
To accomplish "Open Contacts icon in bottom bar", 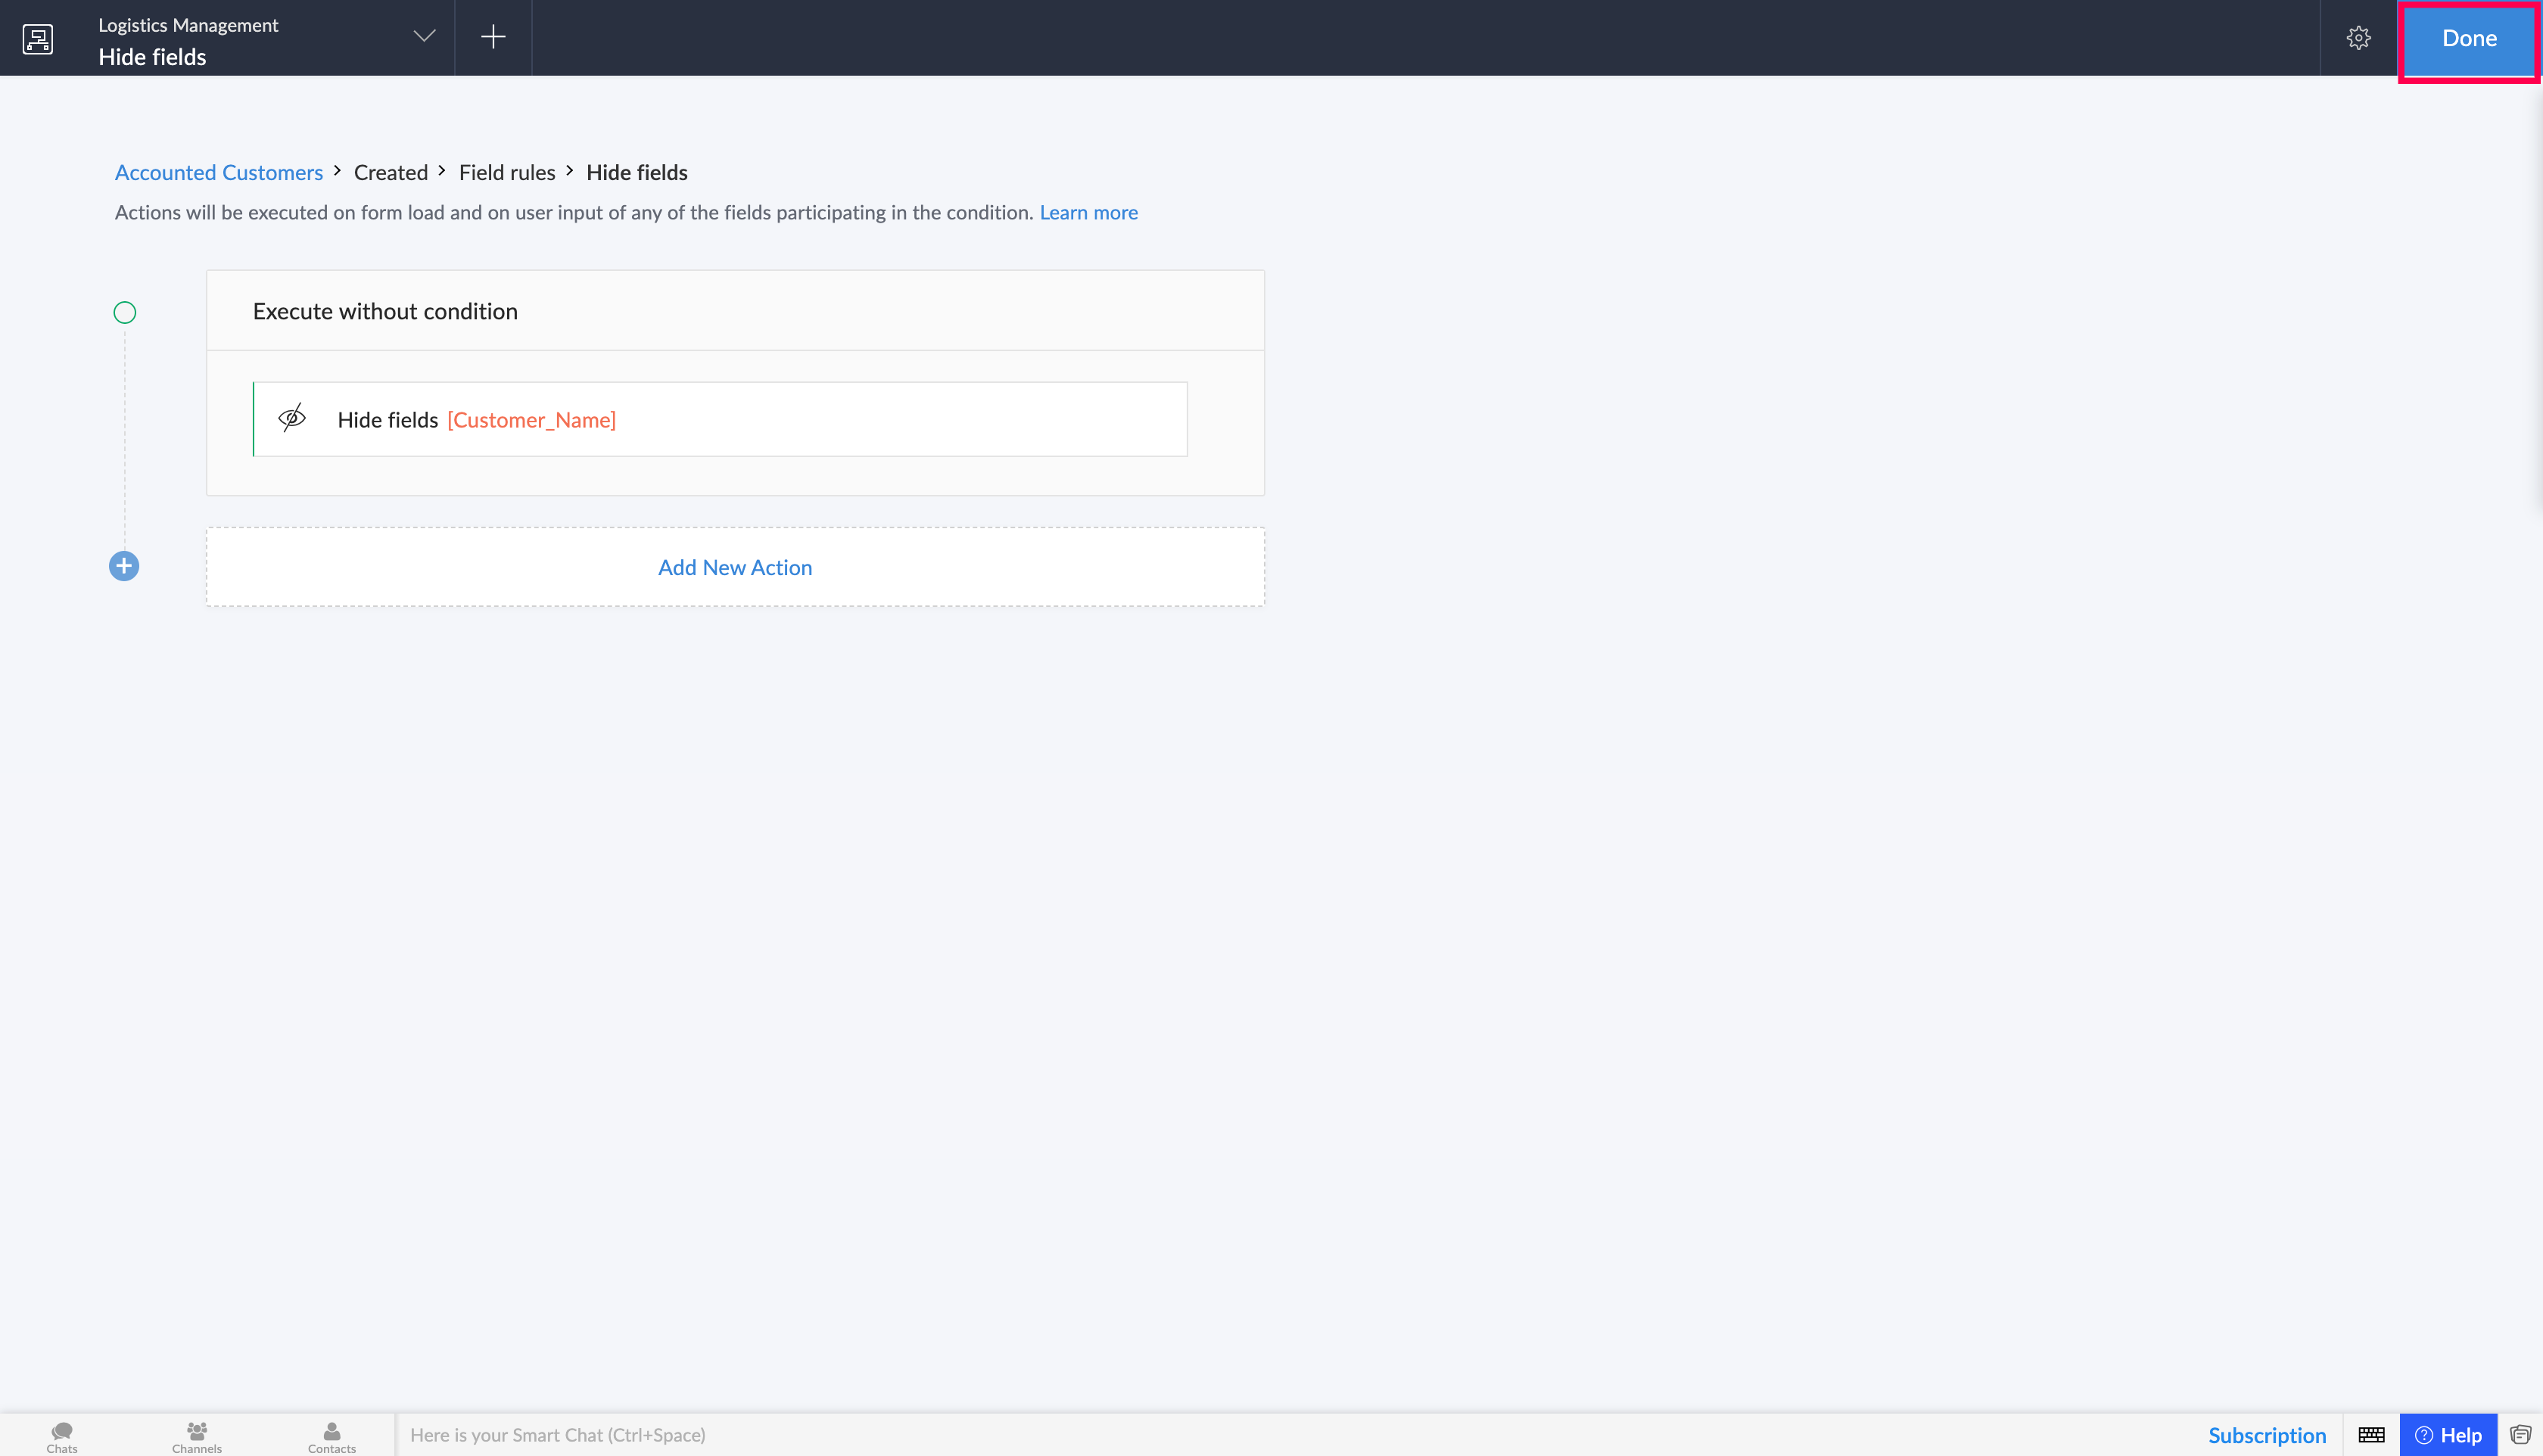I will [332, 1436].
